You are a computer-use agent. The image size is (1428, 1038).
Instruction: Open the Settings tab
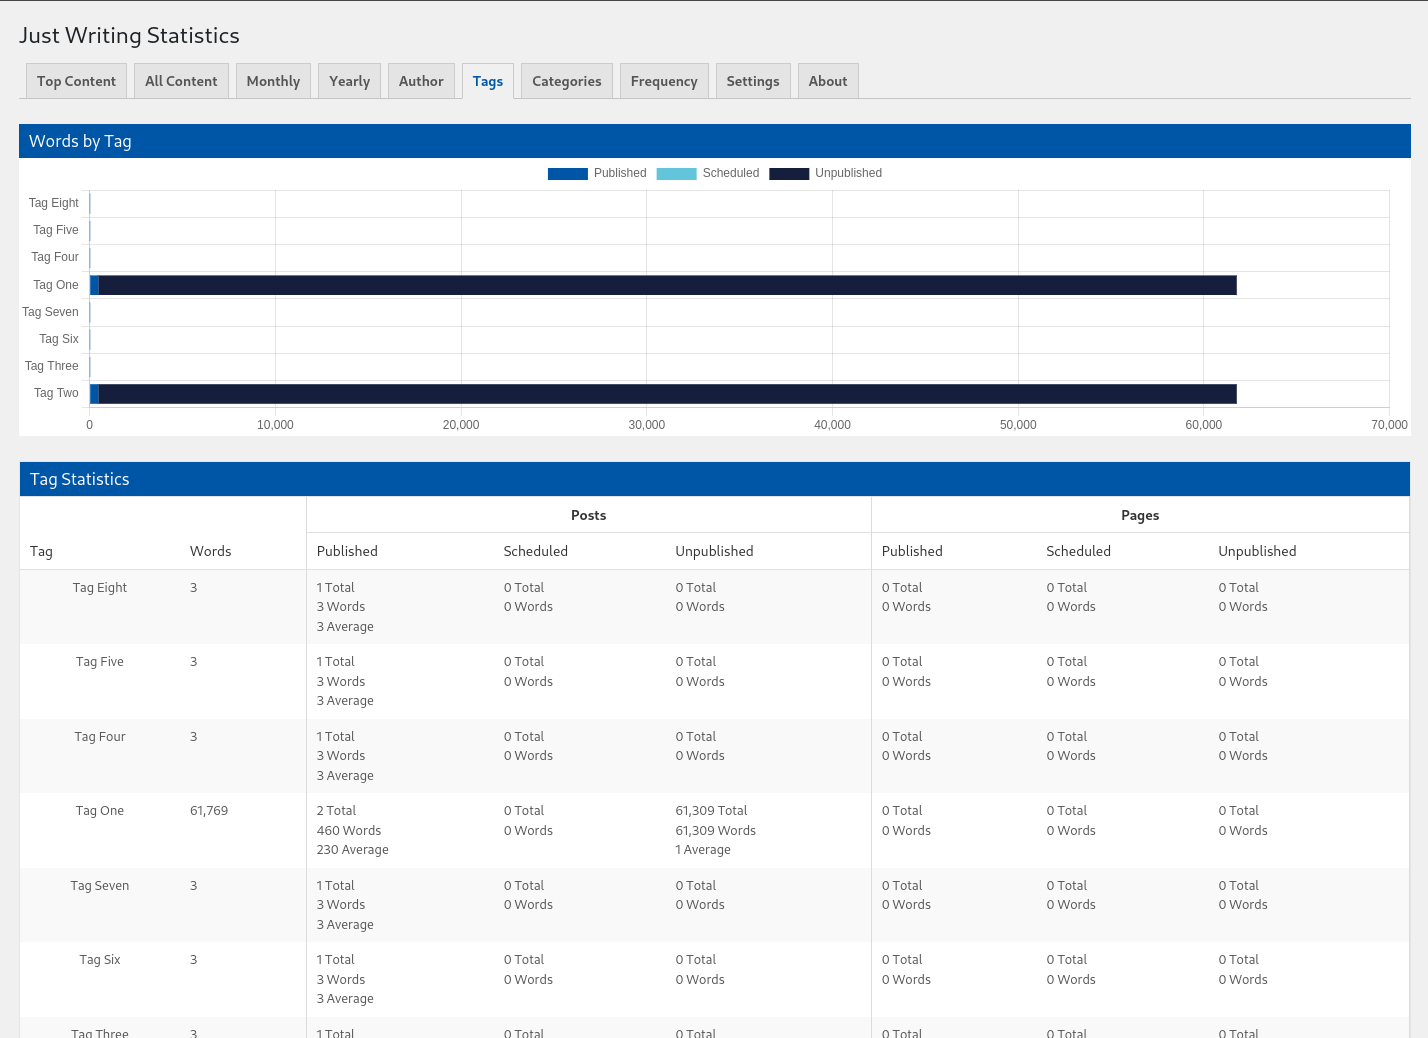(753, 81)
